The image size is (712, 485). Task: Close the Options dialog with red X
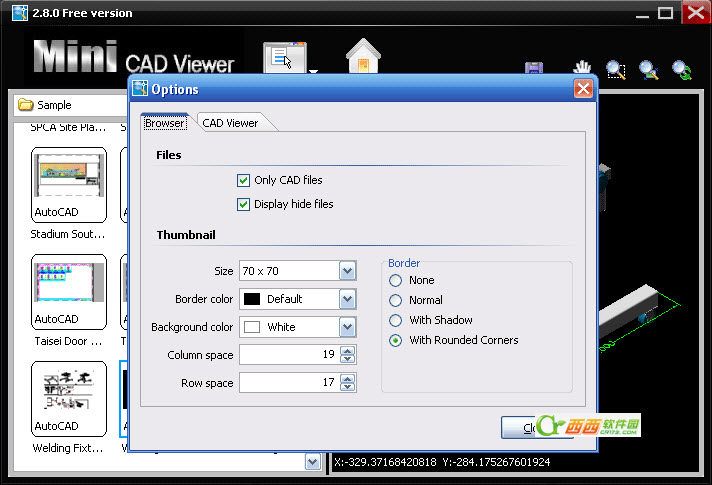pyautogui.click(x=583, y=89)
